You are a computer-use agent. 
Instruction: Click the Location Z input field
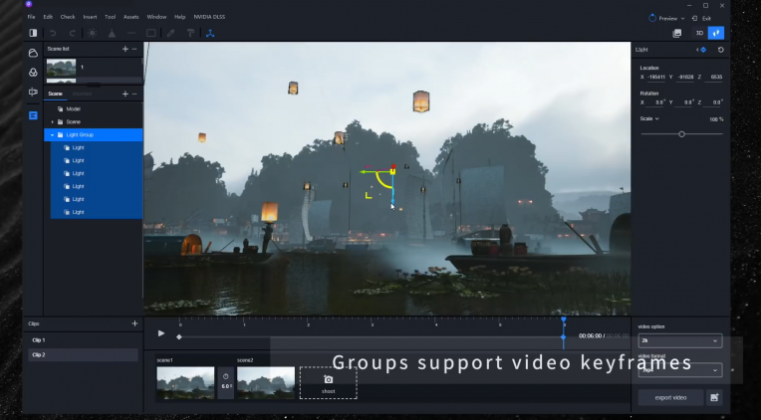714,77
